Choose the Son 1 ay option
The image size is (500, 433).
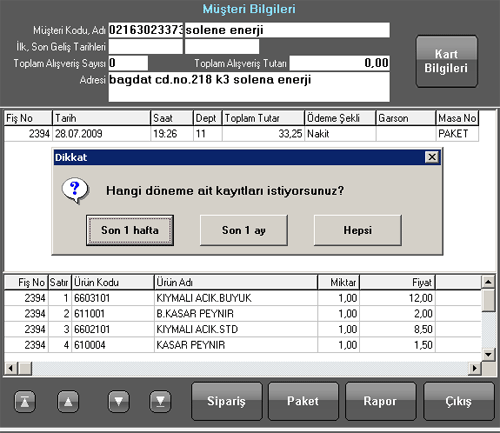tap(244, 230)
